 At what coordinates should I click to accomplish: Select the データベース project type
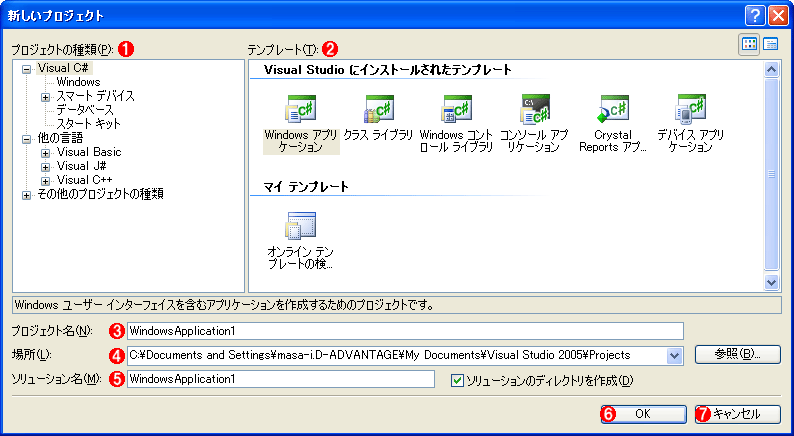point(85,110)
